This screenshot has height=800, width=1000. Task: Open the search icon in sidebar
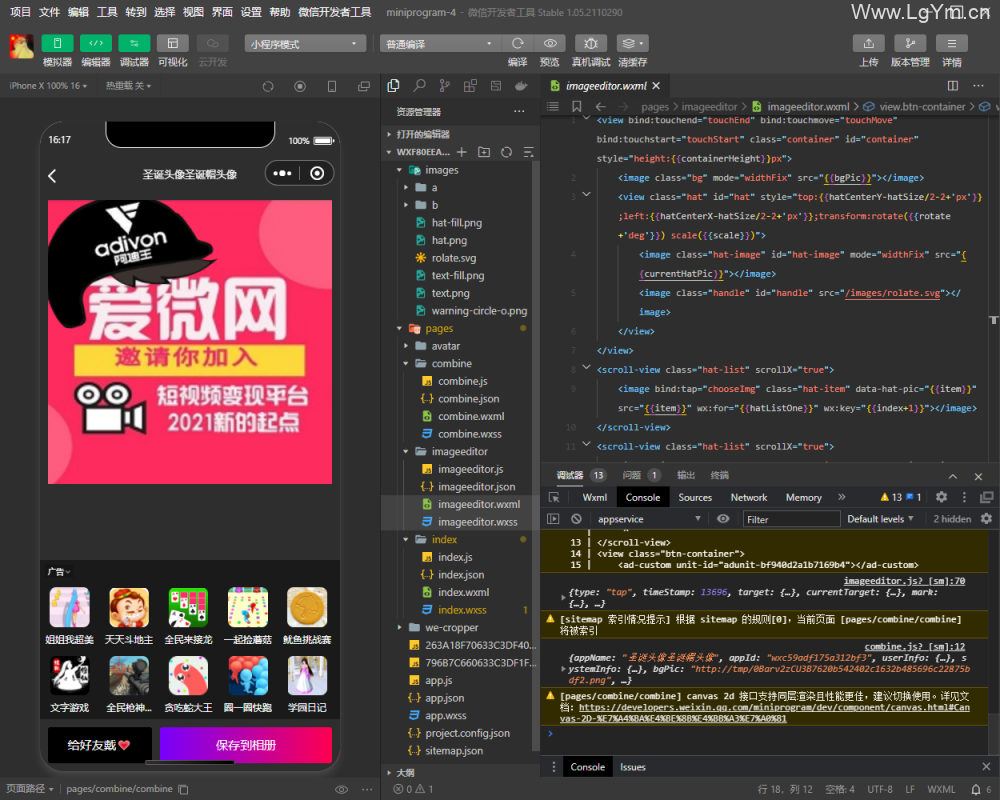coord(419,86)
